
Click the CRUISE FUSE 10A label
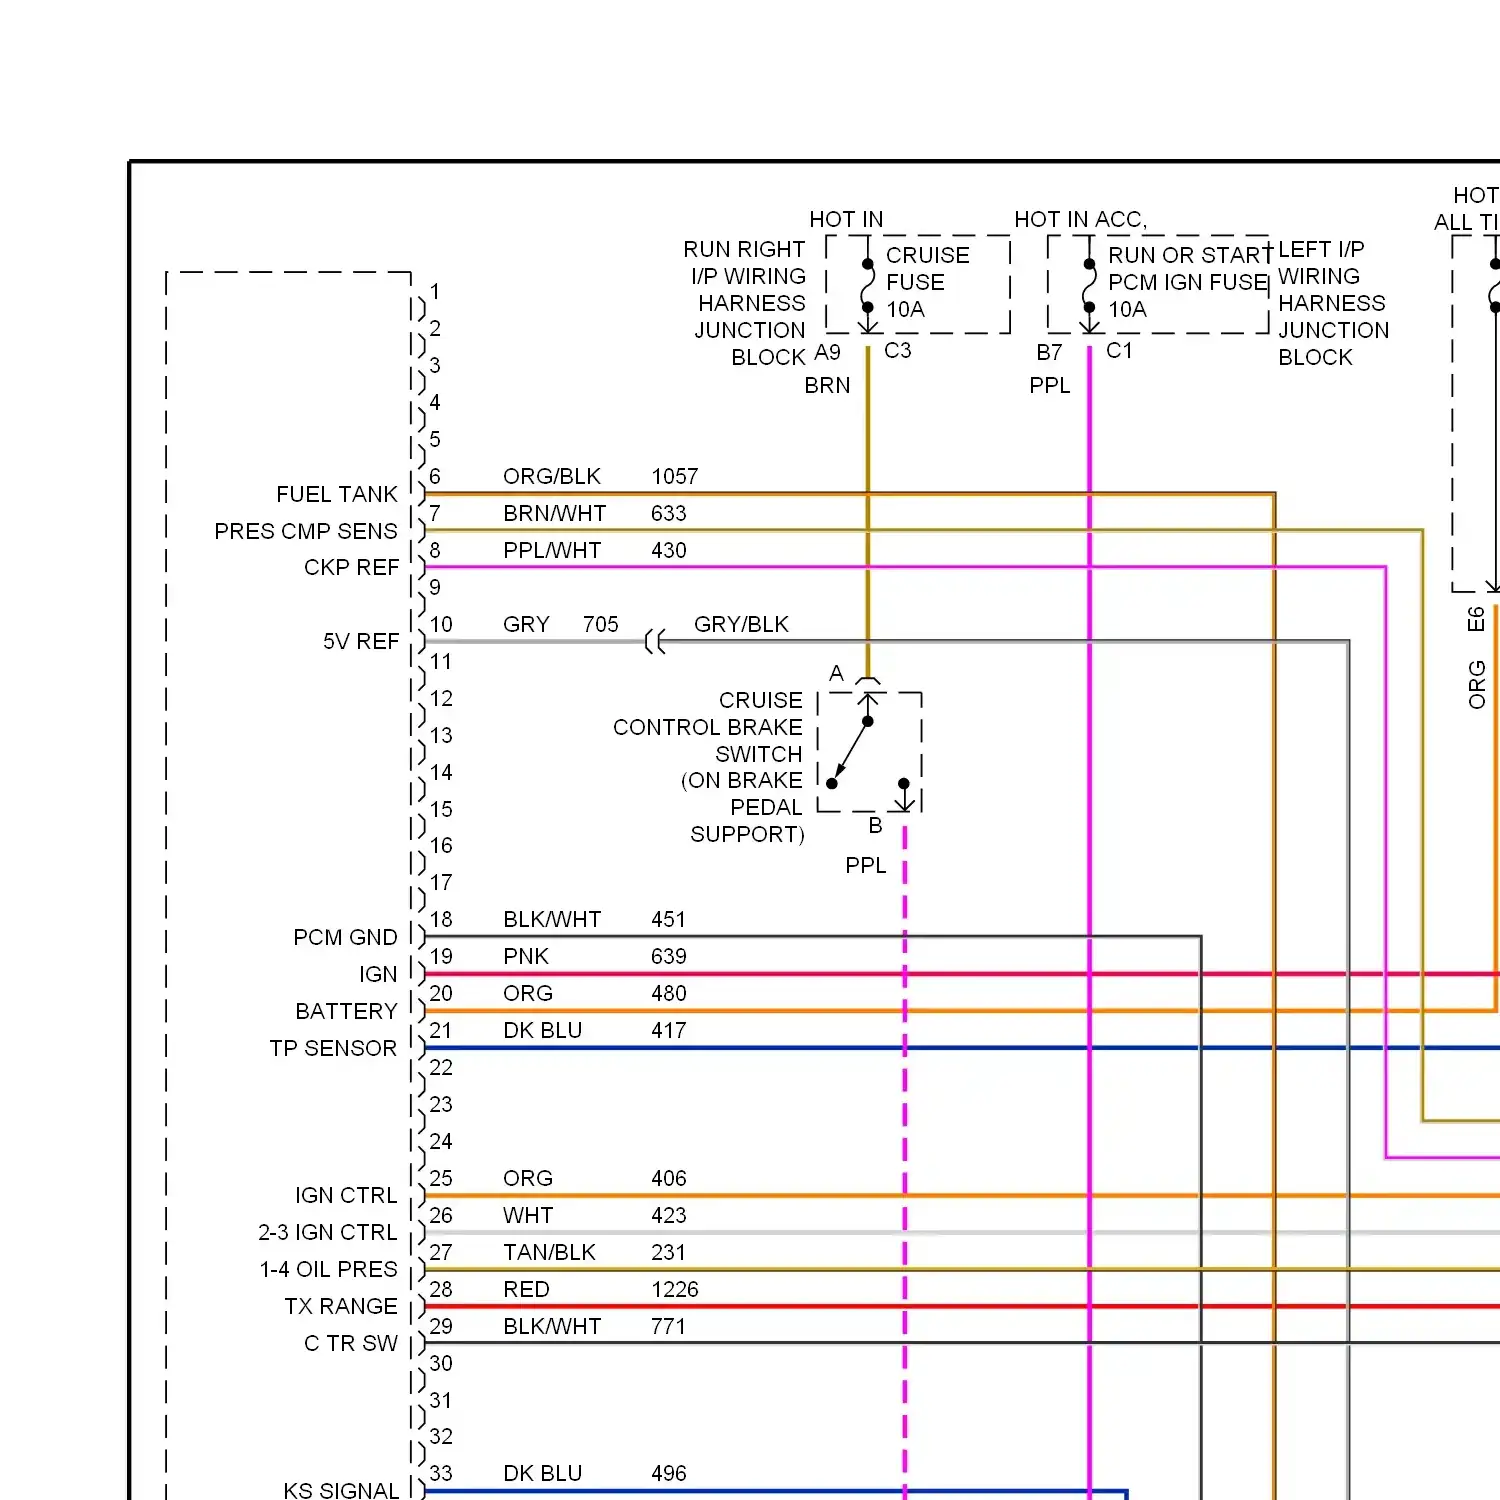coord(927,282)
